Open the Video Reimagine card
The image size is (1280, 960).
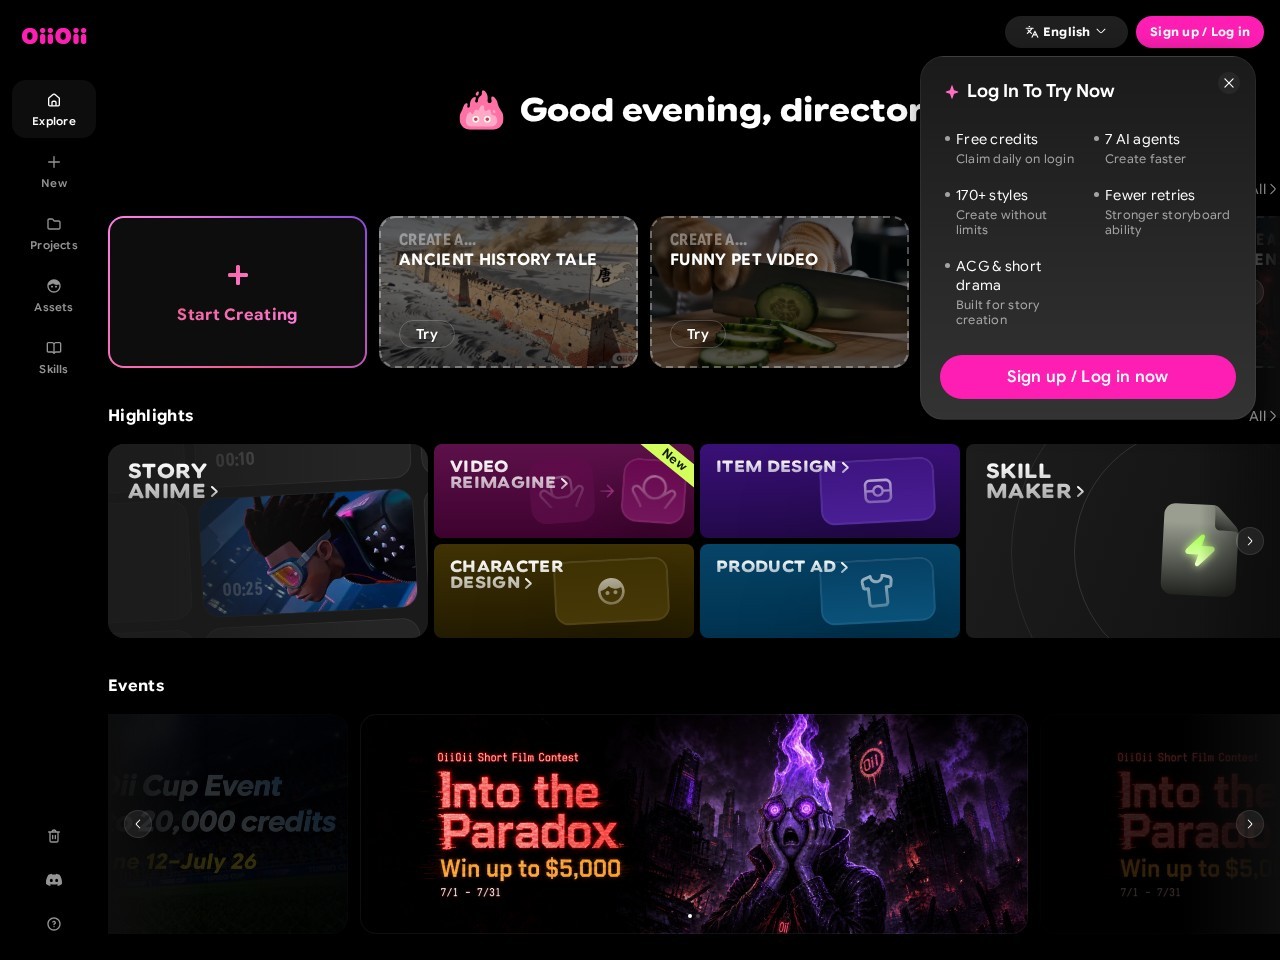click(x=564, y=491)
